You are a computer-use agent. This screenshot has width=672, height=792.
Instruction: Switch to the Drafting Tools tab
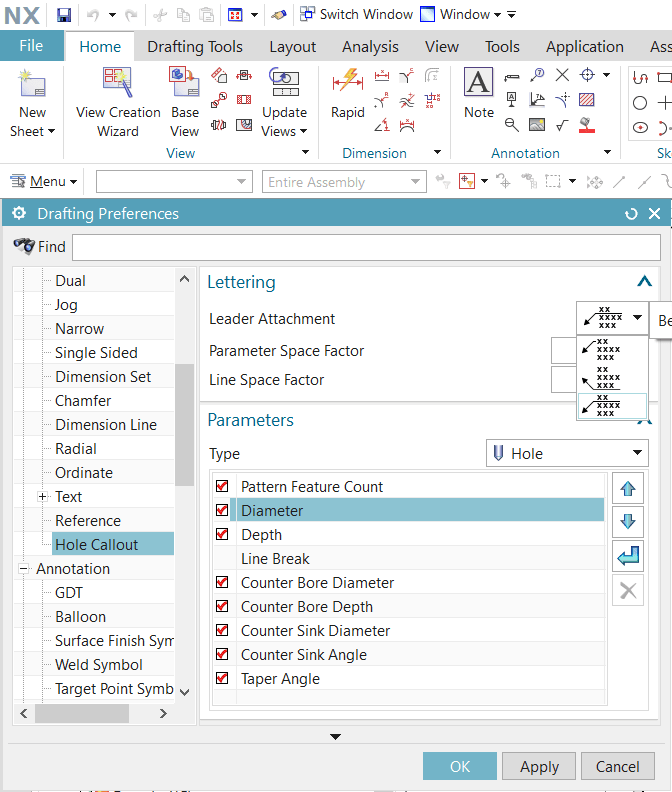195,46
